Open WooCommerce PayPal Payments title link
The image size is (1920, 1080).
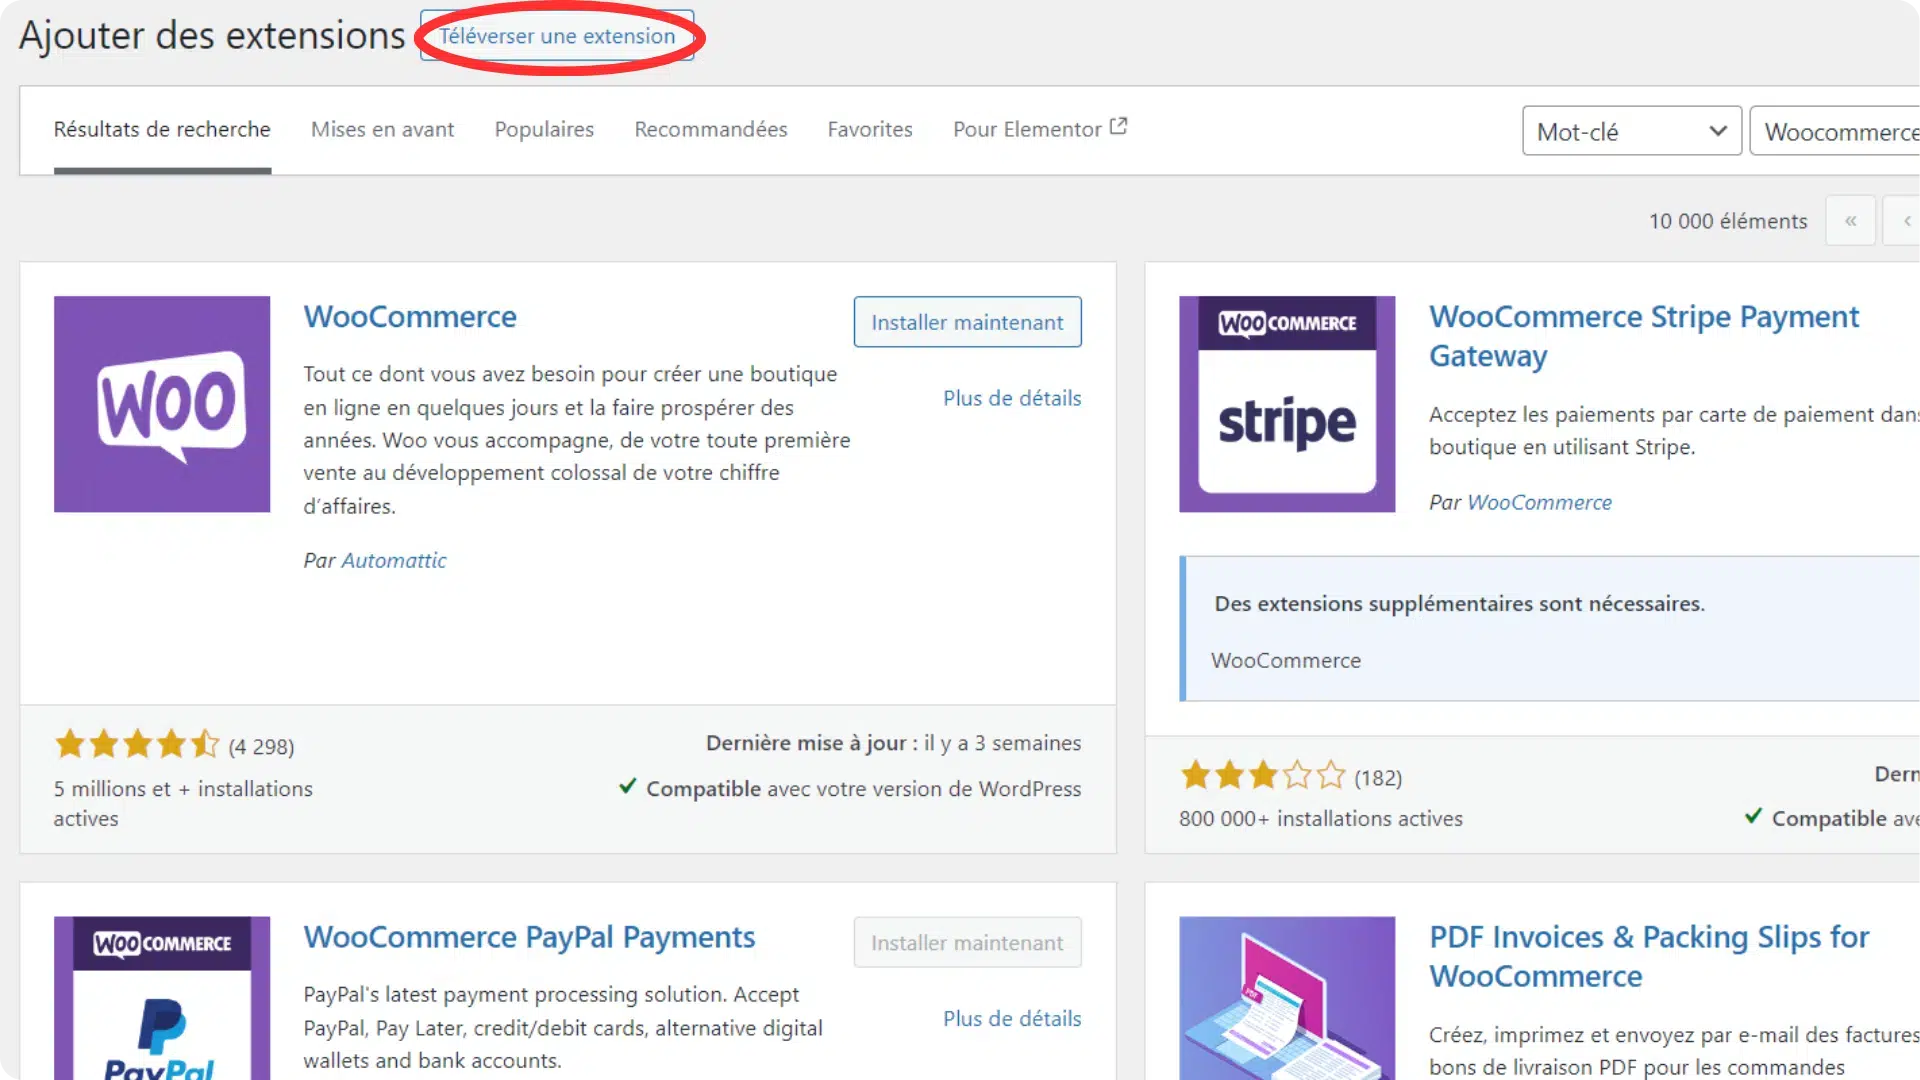[529, 937]
